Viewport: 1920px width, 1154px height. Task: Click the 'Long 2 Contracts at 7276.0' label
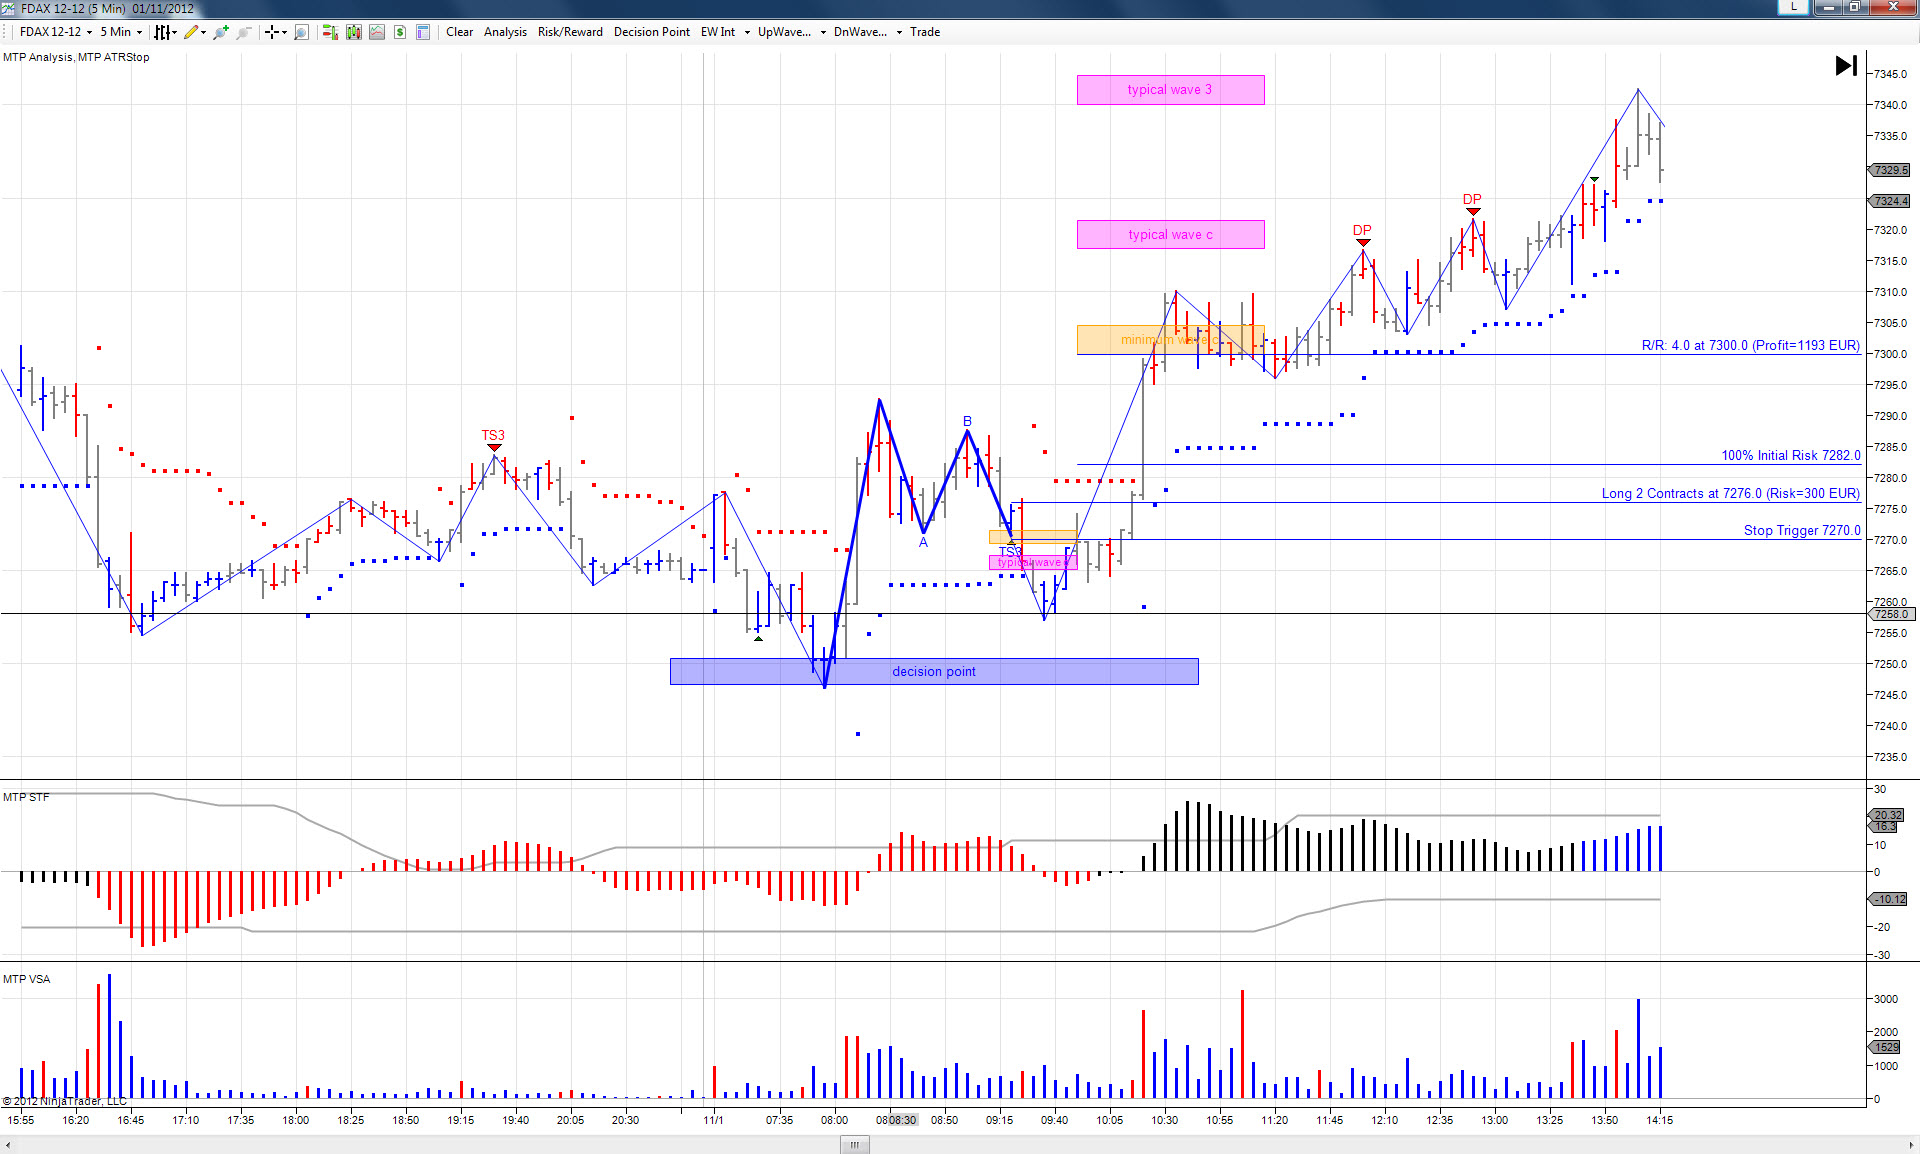(1730, 494)
